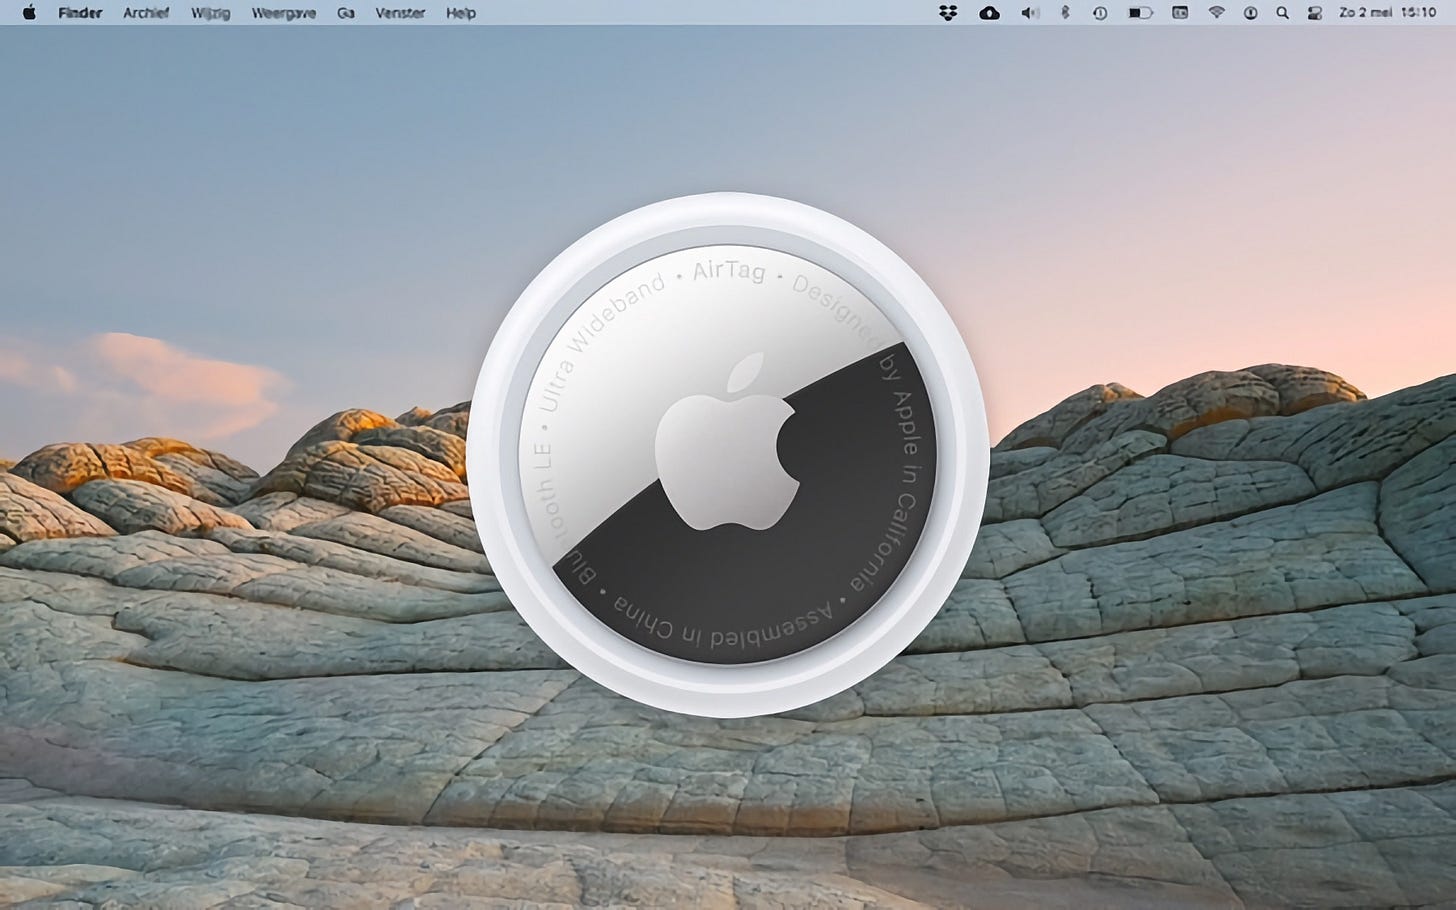Click the Time Machine clock icon
The image size is (1456, 910).
coord(1100,13)
